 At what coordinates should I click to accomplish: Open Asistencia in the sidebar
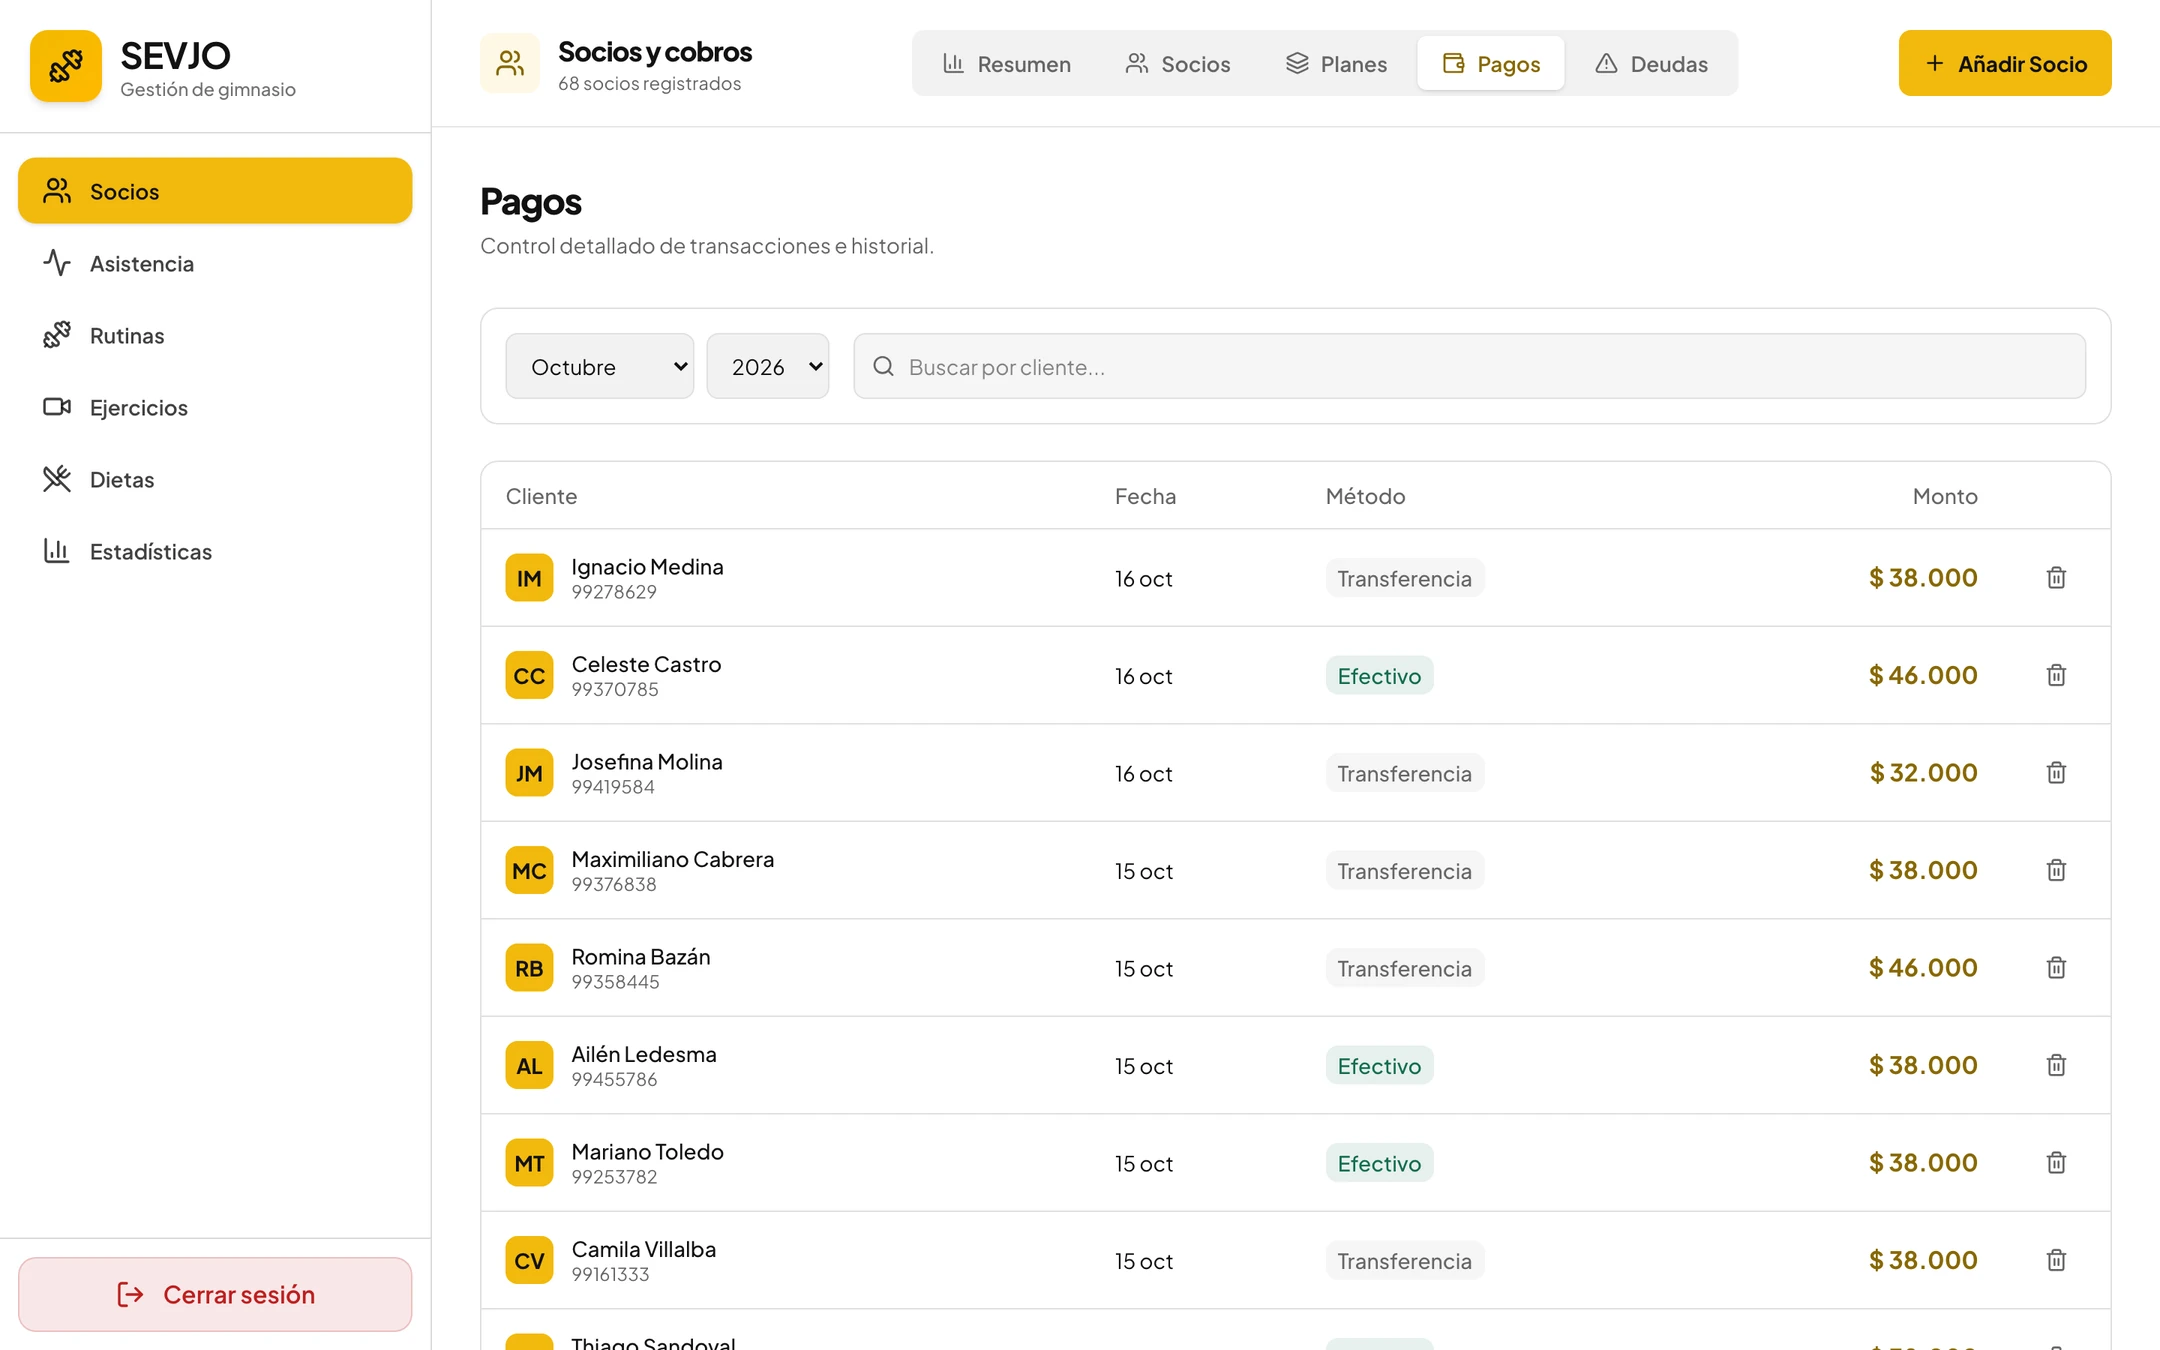click(x=215, y=263)
